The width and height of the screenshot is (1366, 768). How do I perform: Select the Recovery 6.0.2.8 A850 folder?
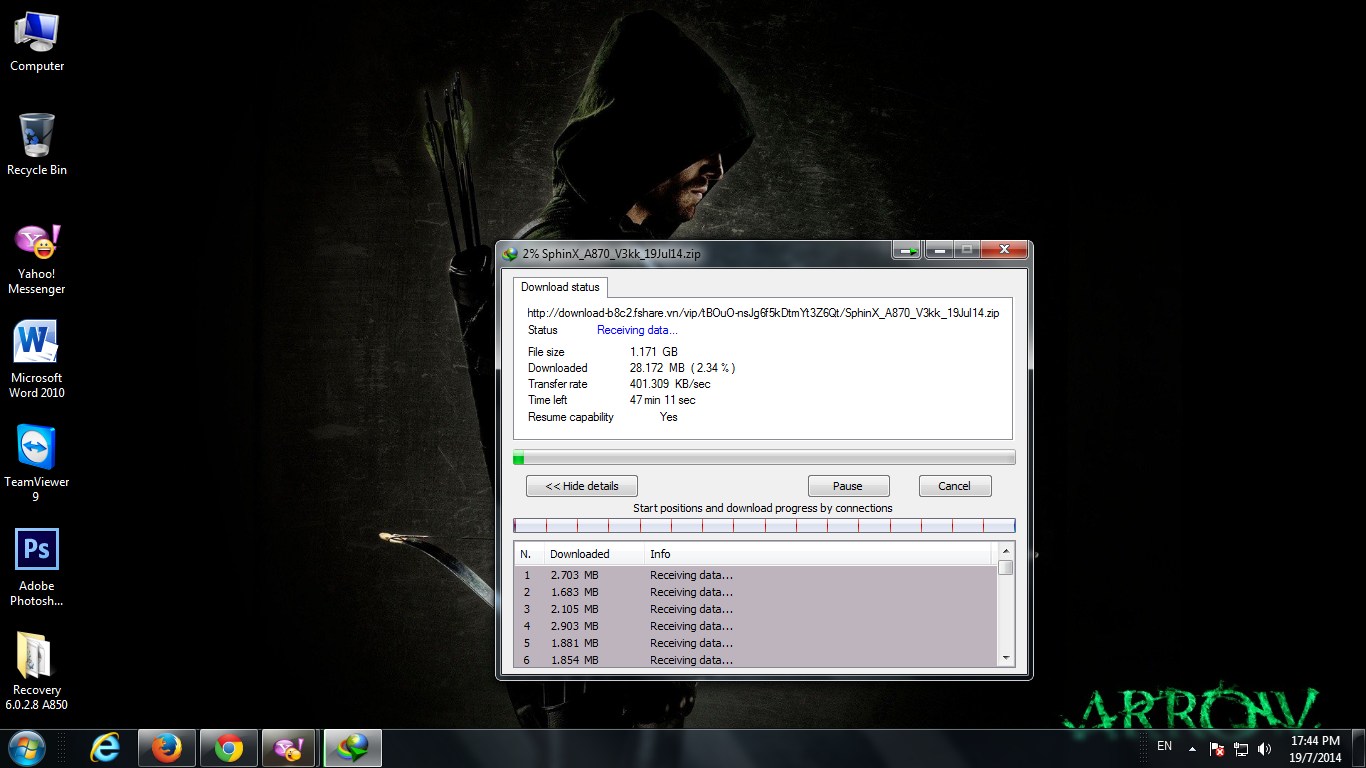pos(37,672)
